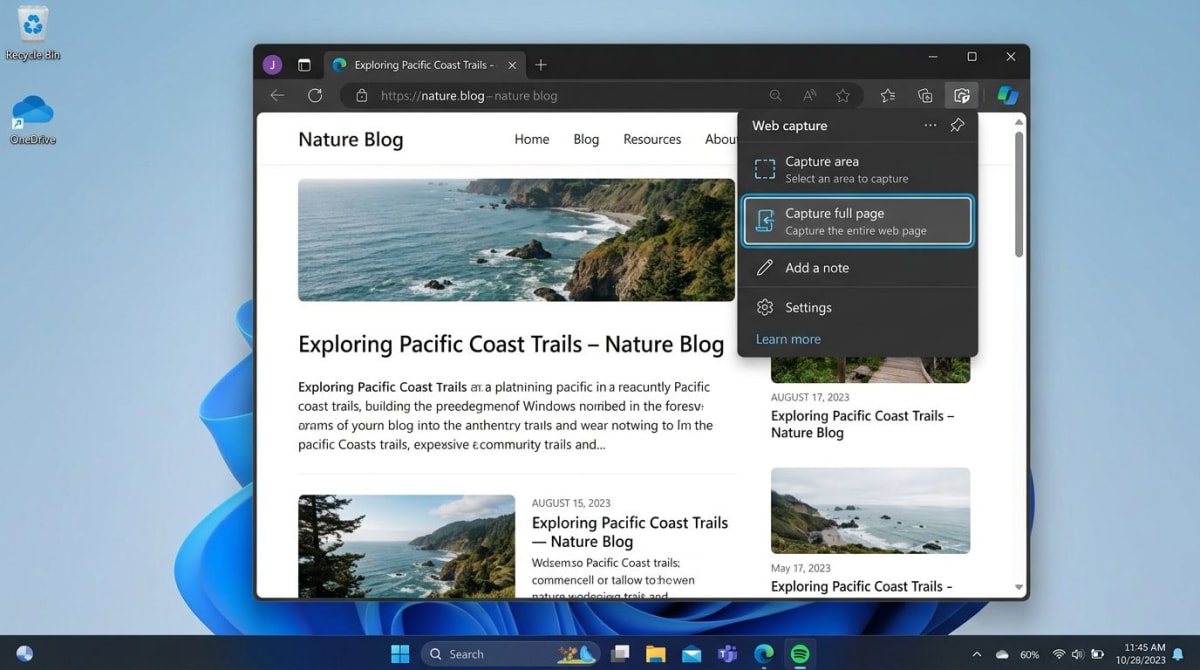Open Copilot in Microsoft Edge
The image size is (1200, 670).
[1007, 95]
